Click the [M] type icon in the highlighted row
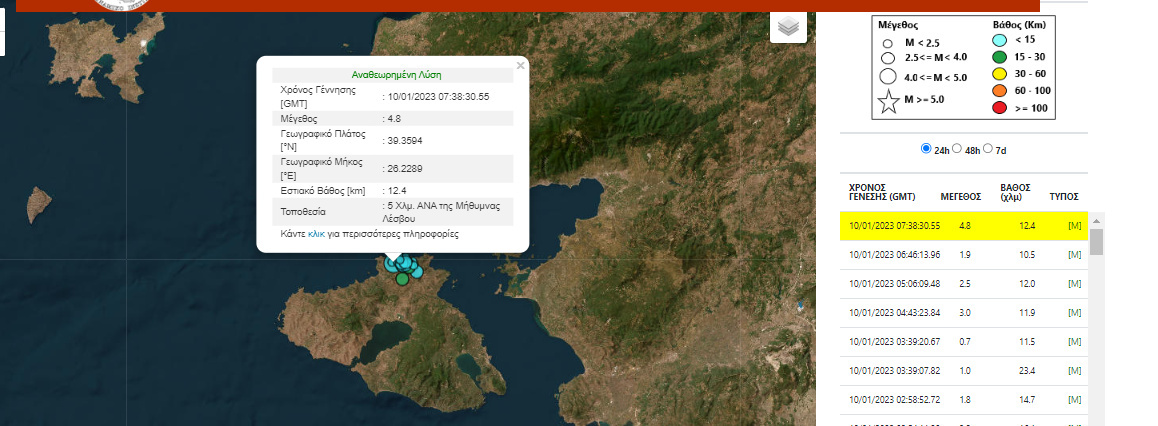 (1074, 226)
